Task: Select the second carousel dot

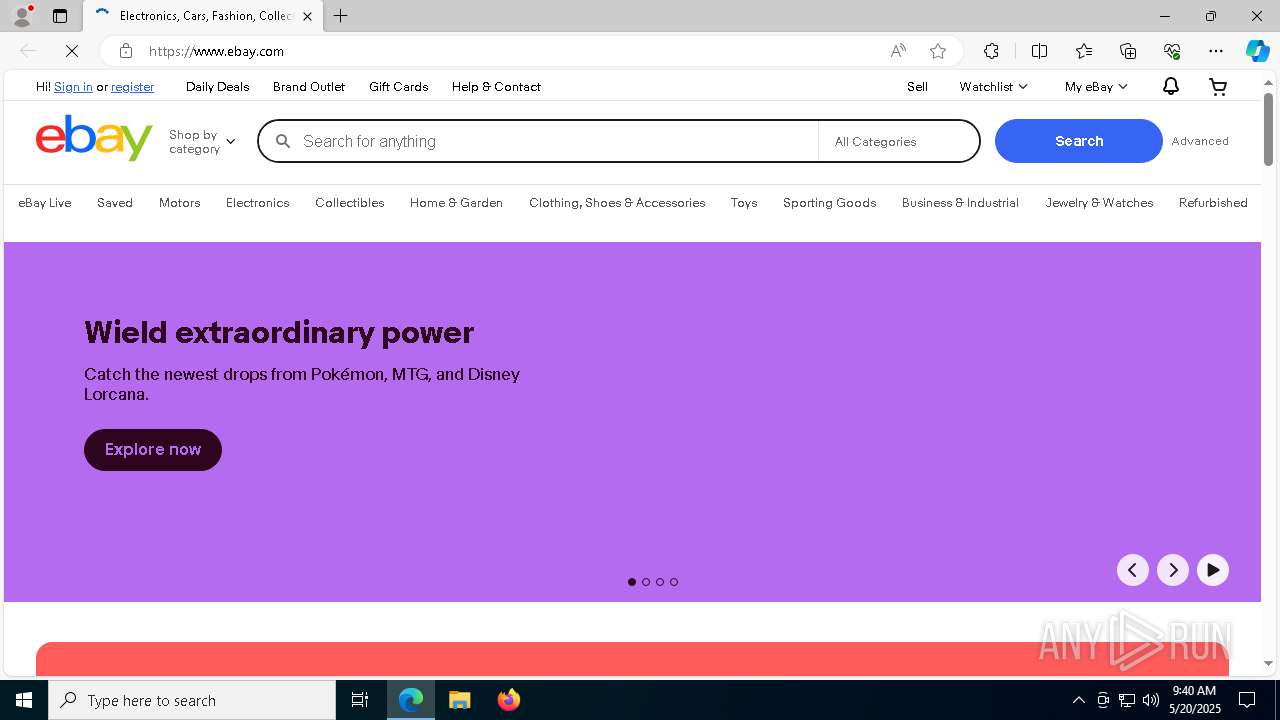Action: 646,582
